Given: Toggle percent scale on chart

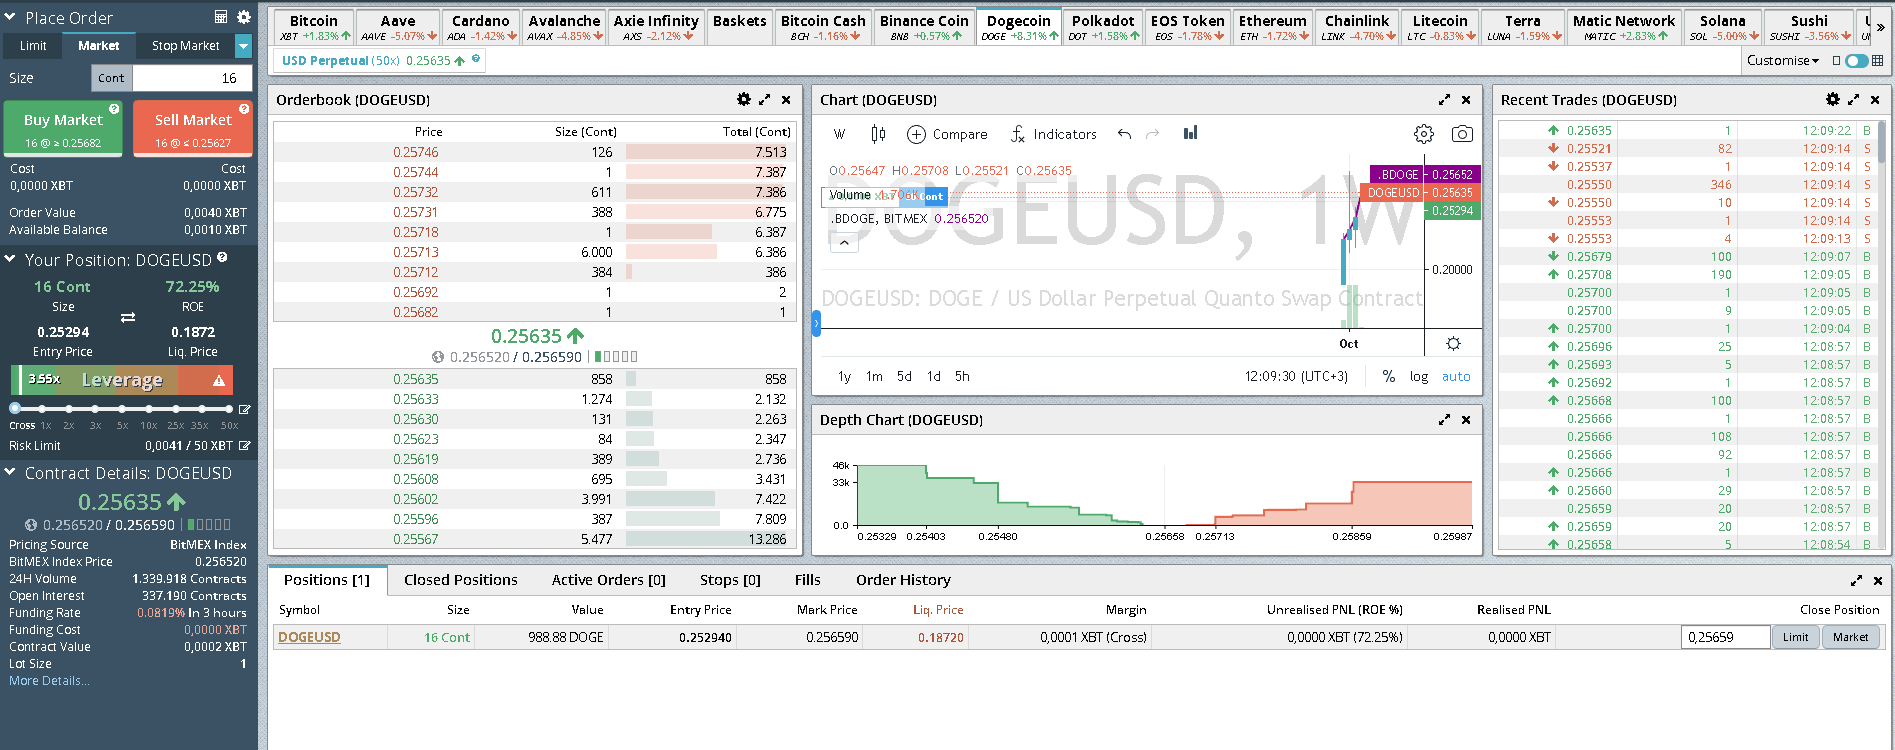Looking at the screenshot, I should pyautogui.click(x=1388, y=376).
